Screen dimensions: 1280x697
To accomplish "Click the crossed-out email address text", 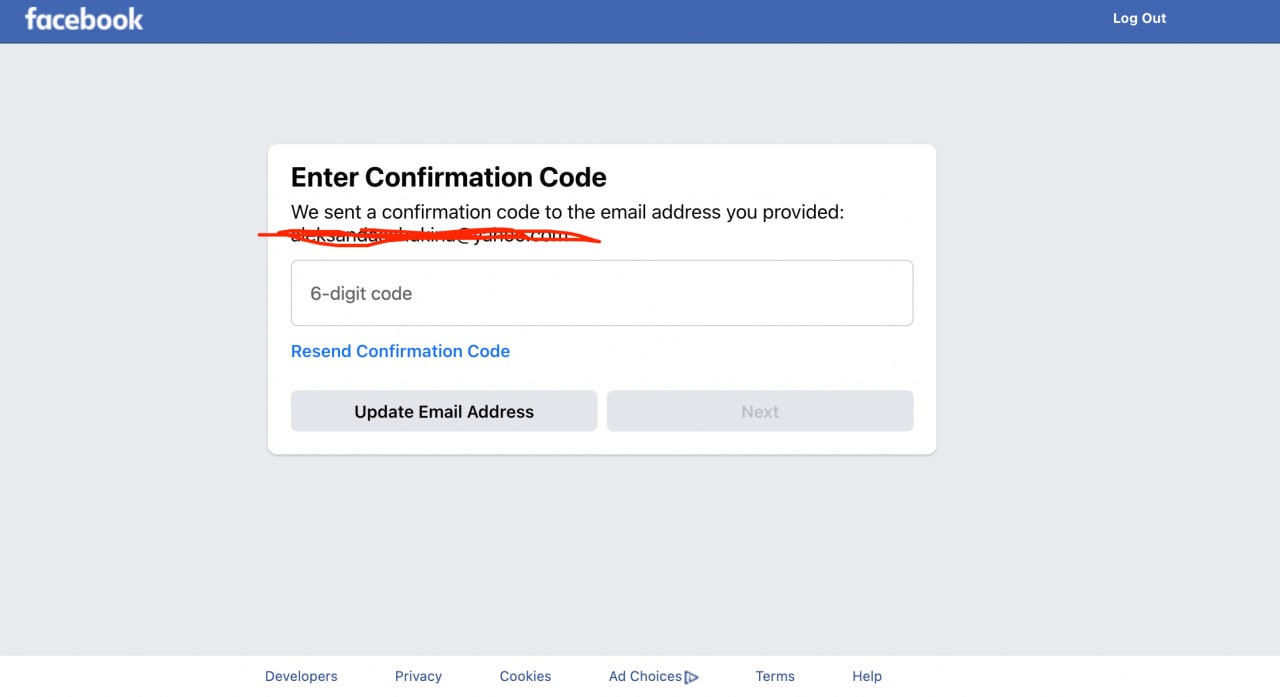I will (430, 236).
